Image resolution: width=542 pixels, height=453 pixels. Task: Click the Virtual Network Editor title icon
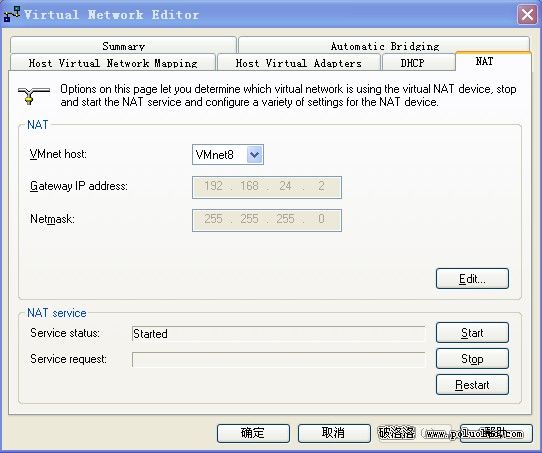(x=12, y=15)
